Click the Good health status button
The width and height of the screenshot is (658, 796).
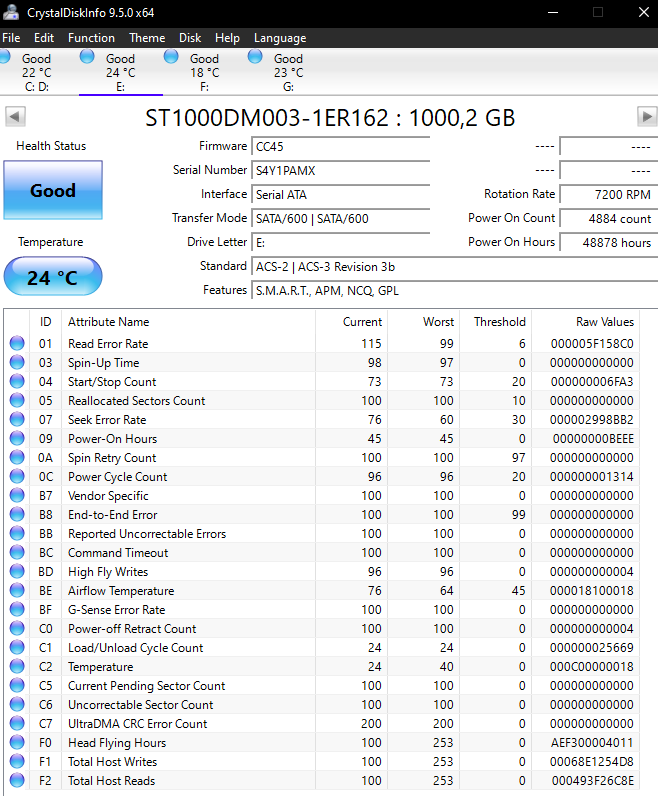coord(53,190)
